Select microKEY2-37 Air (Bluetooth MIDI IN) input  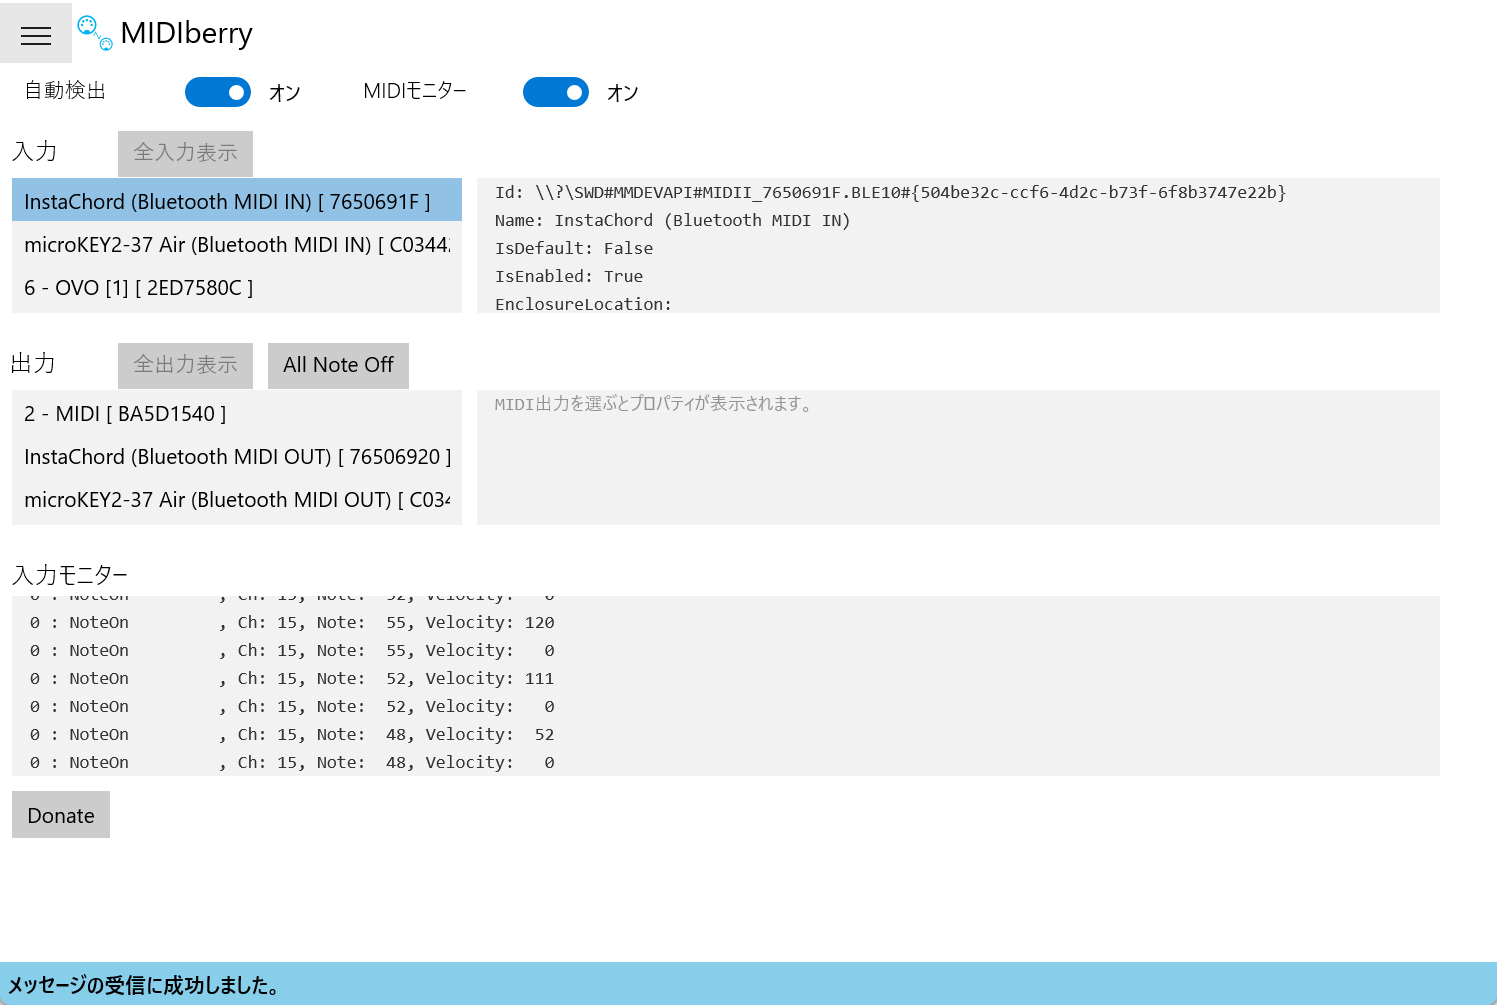pos(237,244)
